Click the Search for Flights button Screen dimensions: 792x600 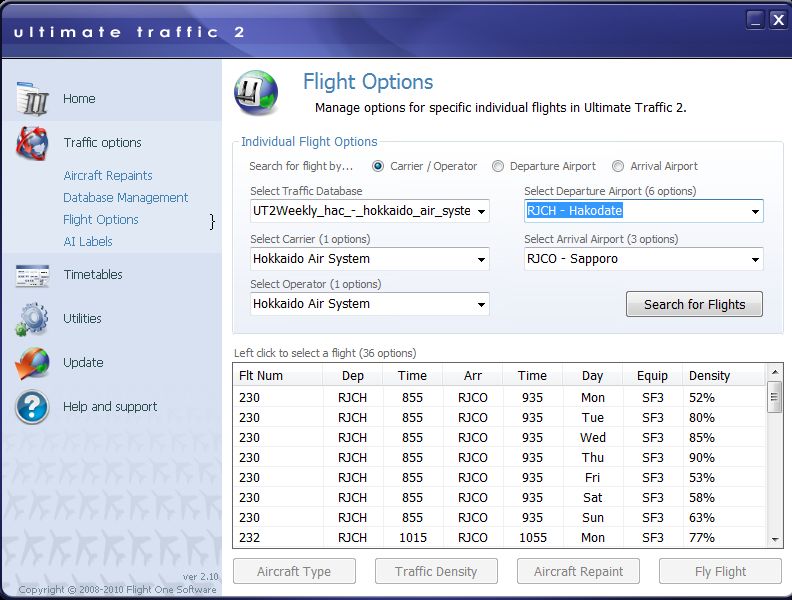(x=695, y=305)
